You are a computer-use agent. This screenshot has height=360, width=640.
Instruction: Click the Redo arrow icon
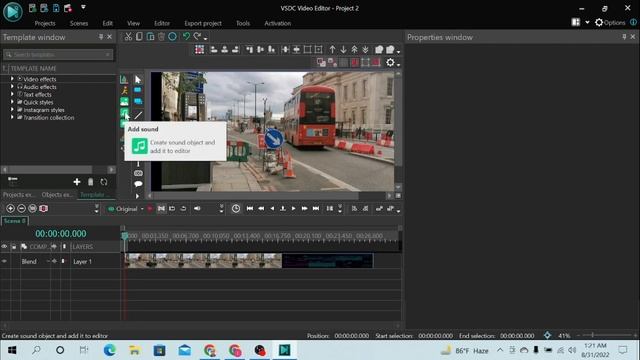pos(198,37)
